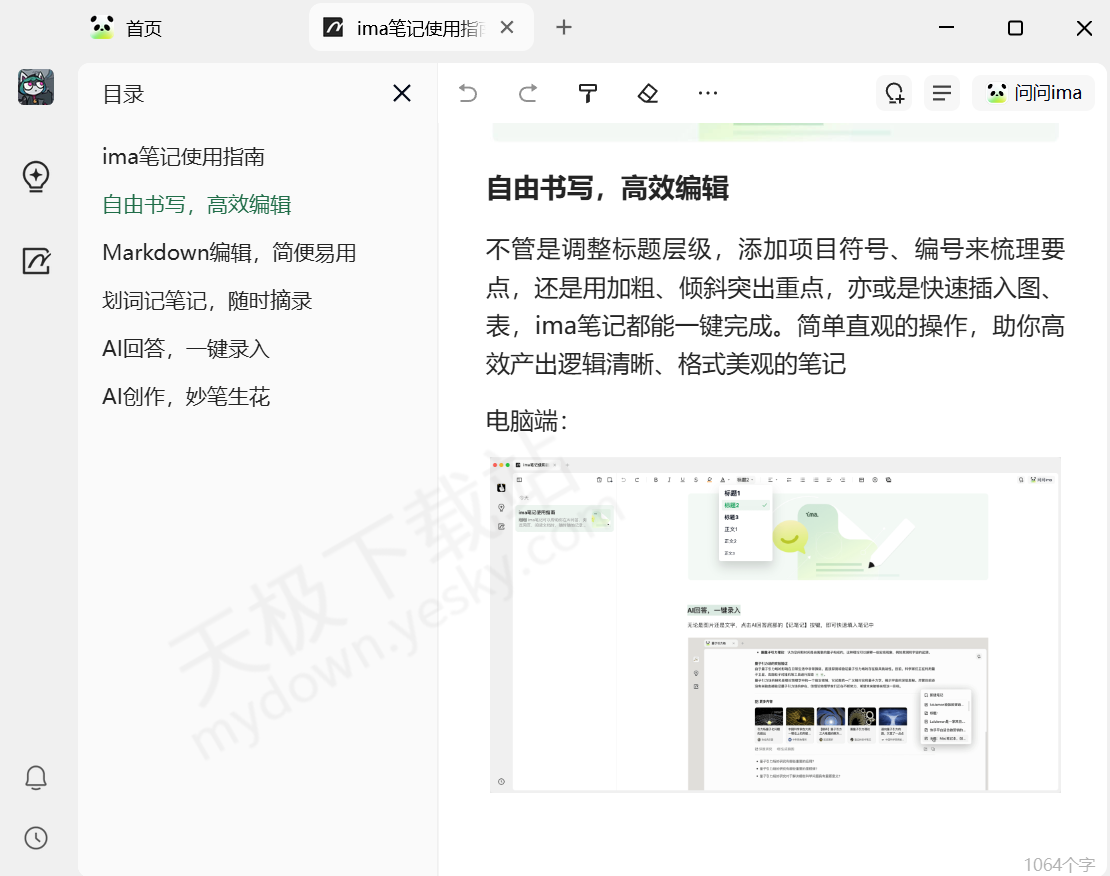Click the undo arrow in toolbar
Screen dimensions: 1110x876
point(468,94)
